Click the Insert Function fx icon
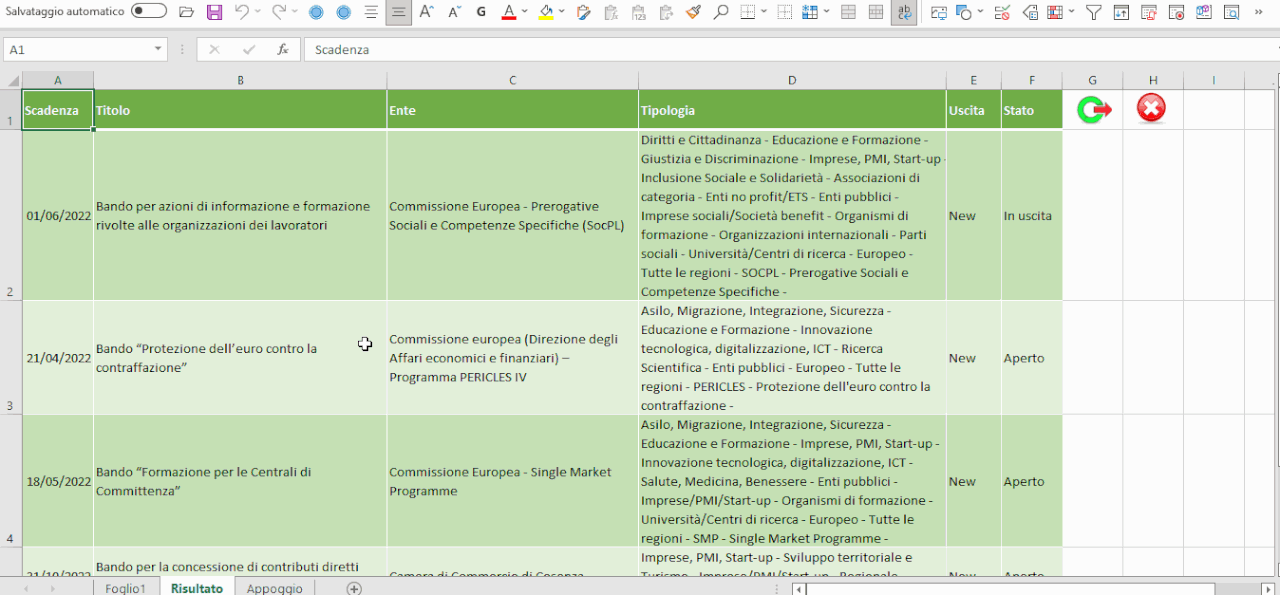This screenshot has height=595, width=1280. [283, 49]
